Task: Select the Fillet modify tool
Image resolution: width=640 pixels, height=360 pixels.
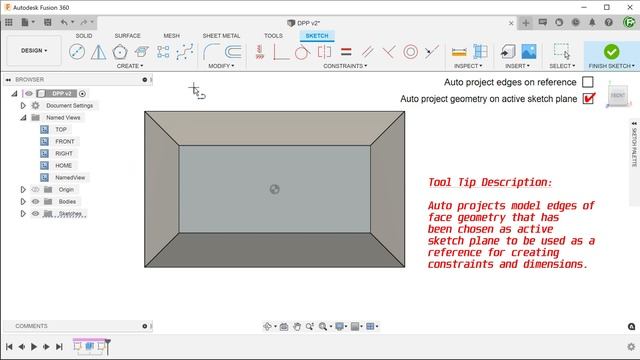Action: coord(211,52)
